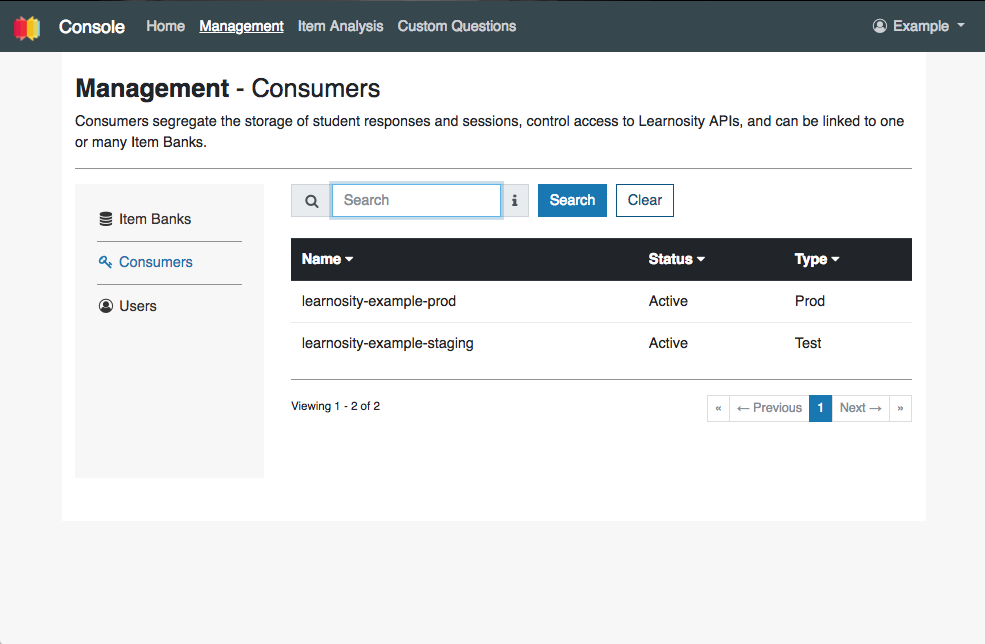
Task: Select page 1 in pagination
Action: point(820,408)
